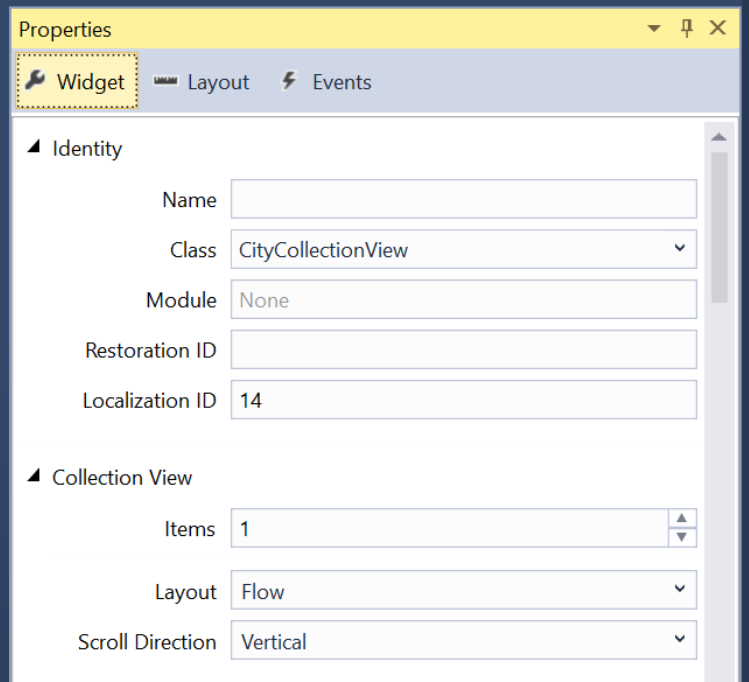Toggle the auto-hide pin icon
The image size is (749, 682).
[x=686, y=28]
